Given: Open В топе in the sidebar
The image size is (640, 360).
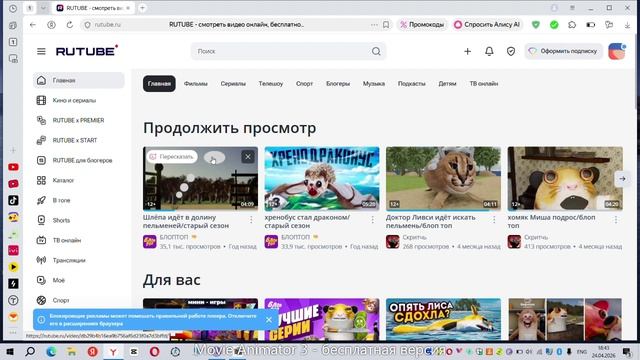Looking at the screenshot, I should (x=78, y=200).
